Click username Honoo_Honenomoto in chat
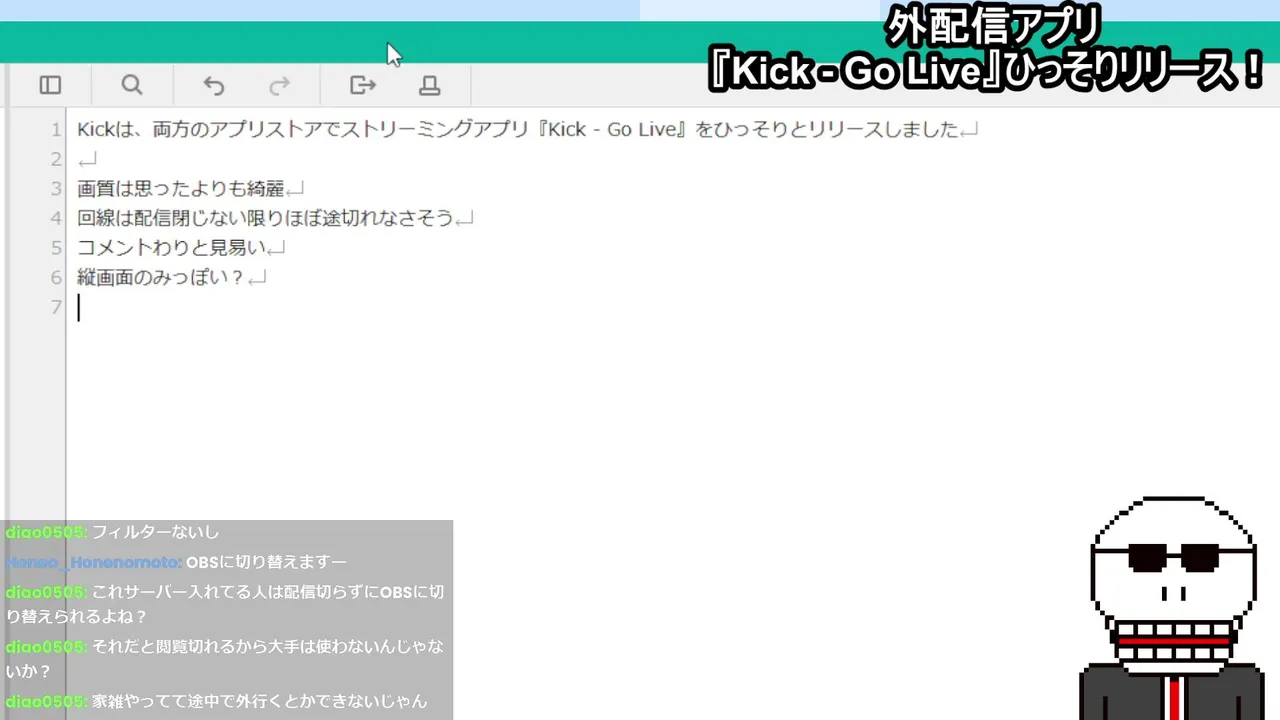The height and width of the screenshot is (720, 1280). [x=93, y=562]
